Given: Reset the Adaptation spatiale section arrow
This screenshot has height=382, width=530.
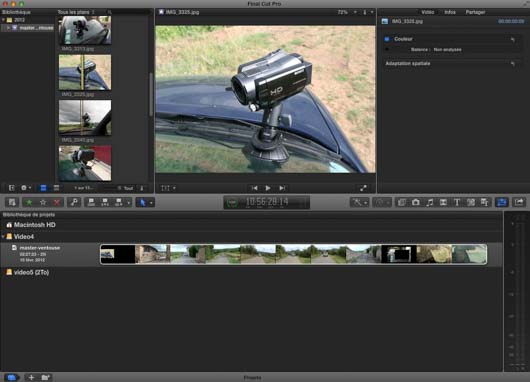Looking at the screenshot, I should pos(513,64).
